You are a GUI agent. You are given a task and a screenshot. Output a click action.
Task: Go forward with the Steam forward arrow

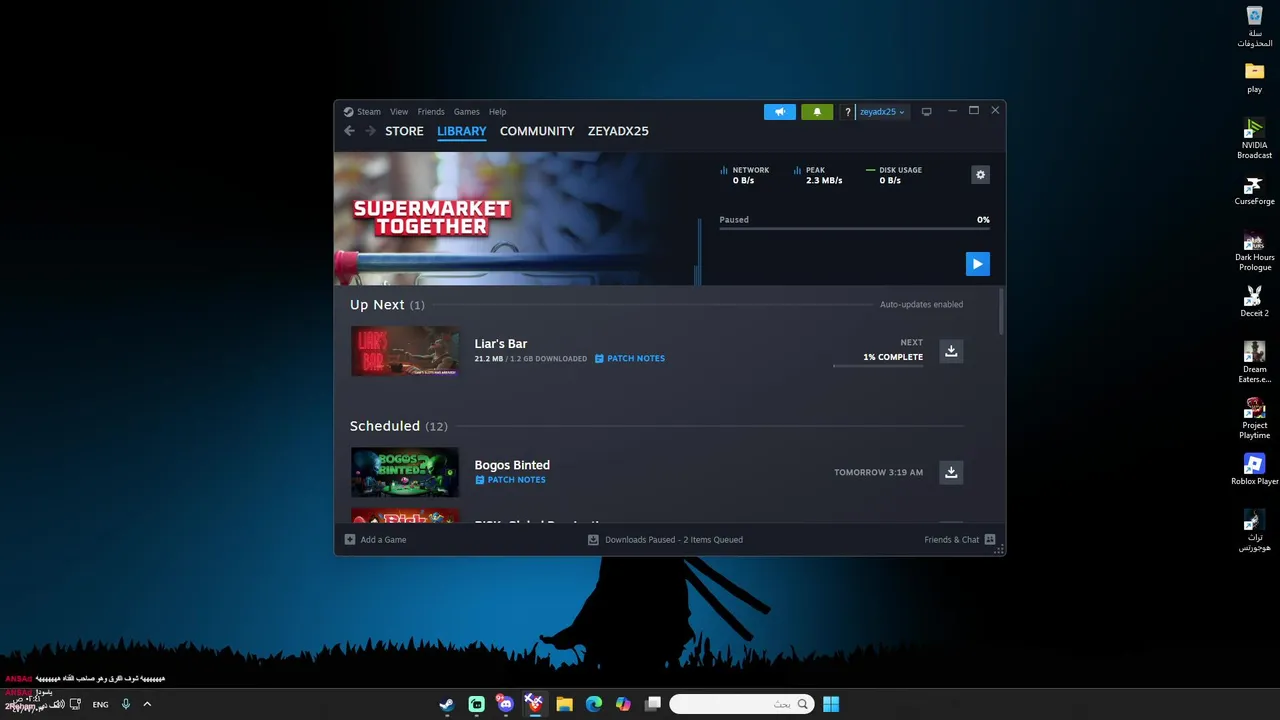370,131
